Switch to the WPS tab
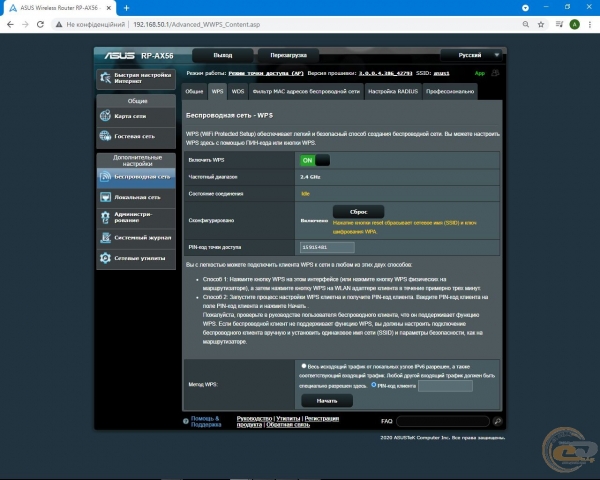Image resolution: width=600 pixels, height=480 pixels. 217,91
